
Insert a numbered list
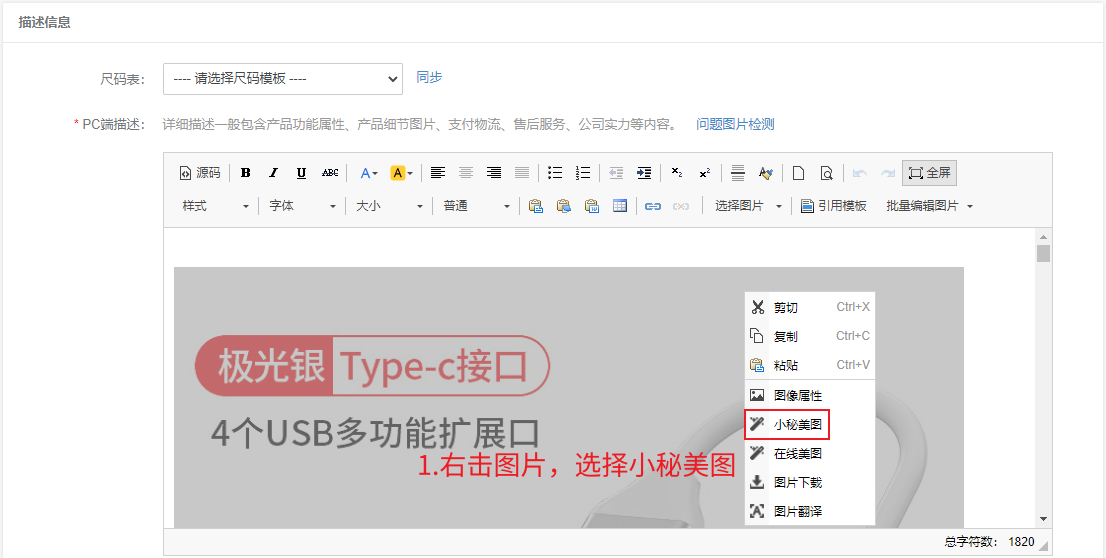[583, 173]
